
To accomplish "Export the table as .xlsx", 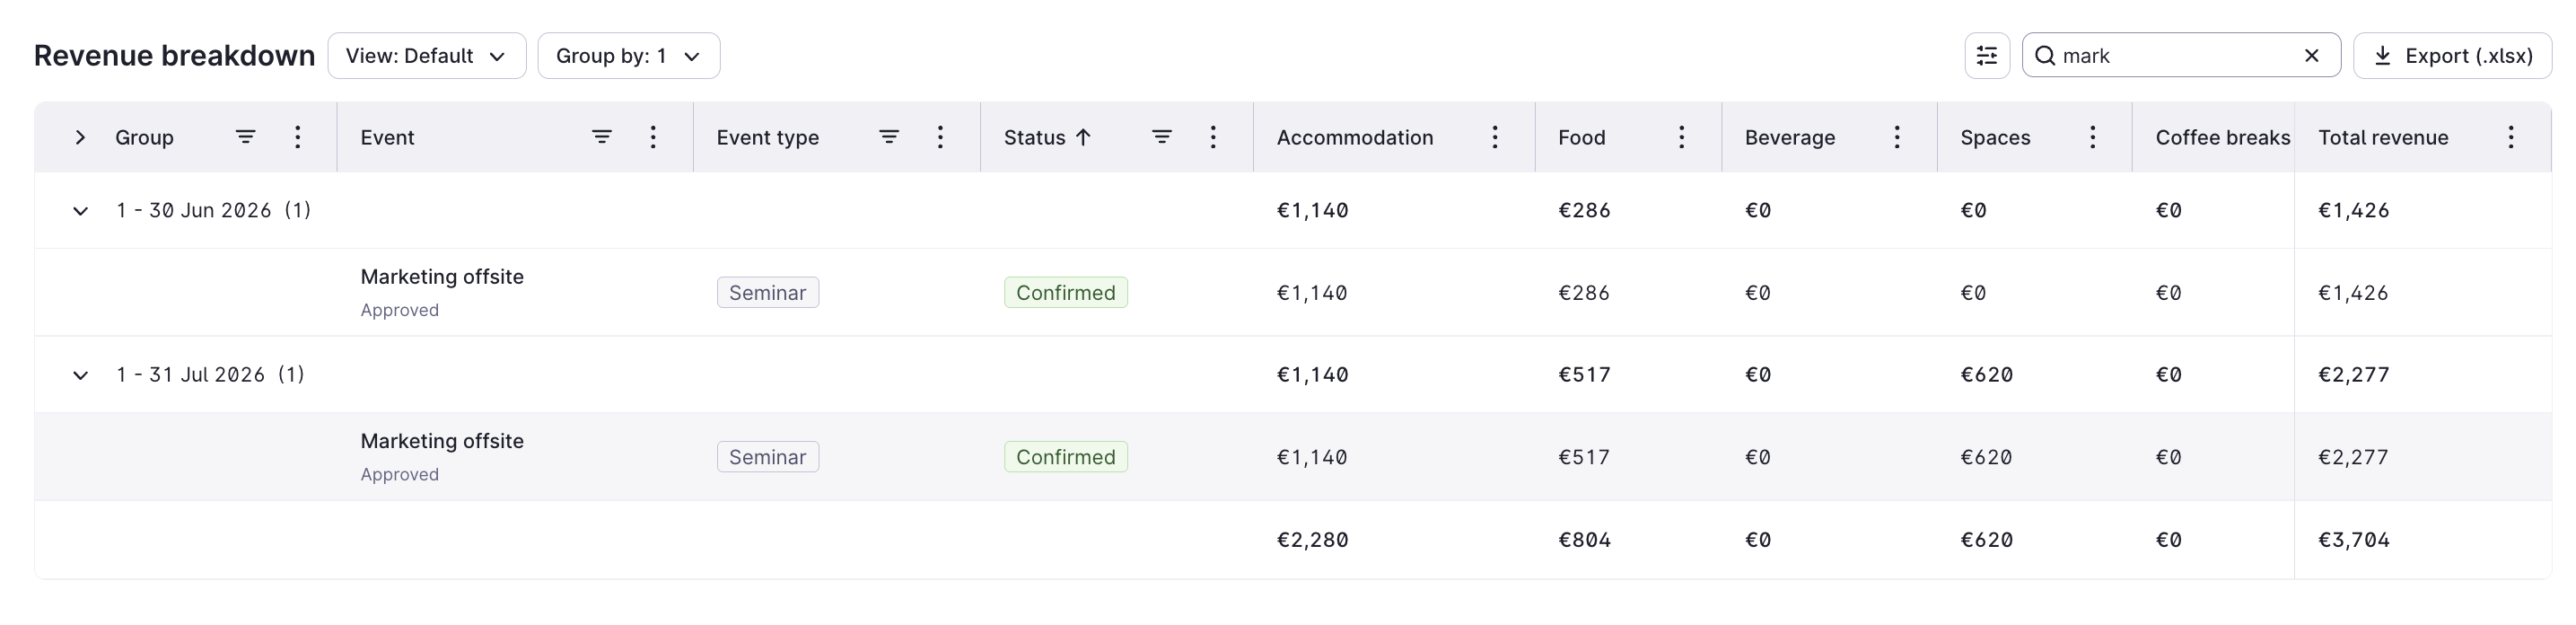I will pyautogui.click(x=2452, y=56).
